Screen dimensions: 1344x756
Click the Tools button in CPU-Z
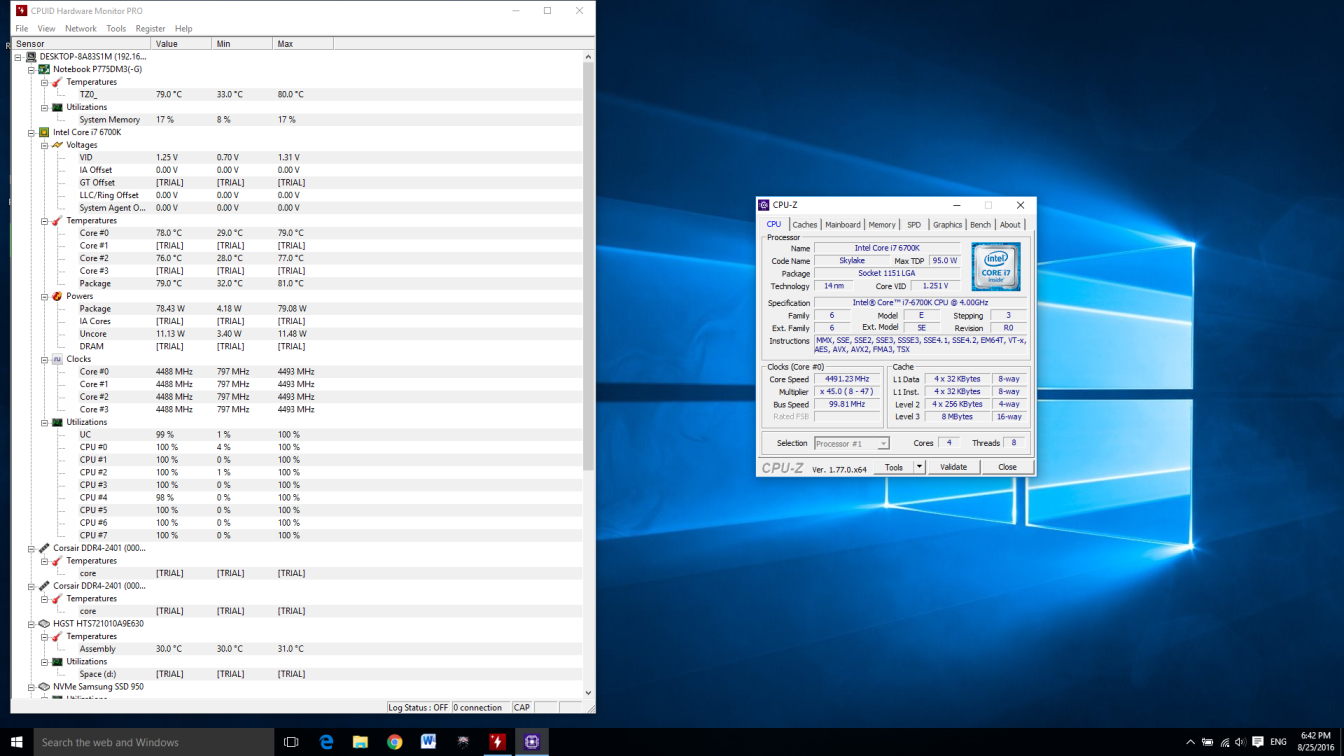tap(894, 467)
